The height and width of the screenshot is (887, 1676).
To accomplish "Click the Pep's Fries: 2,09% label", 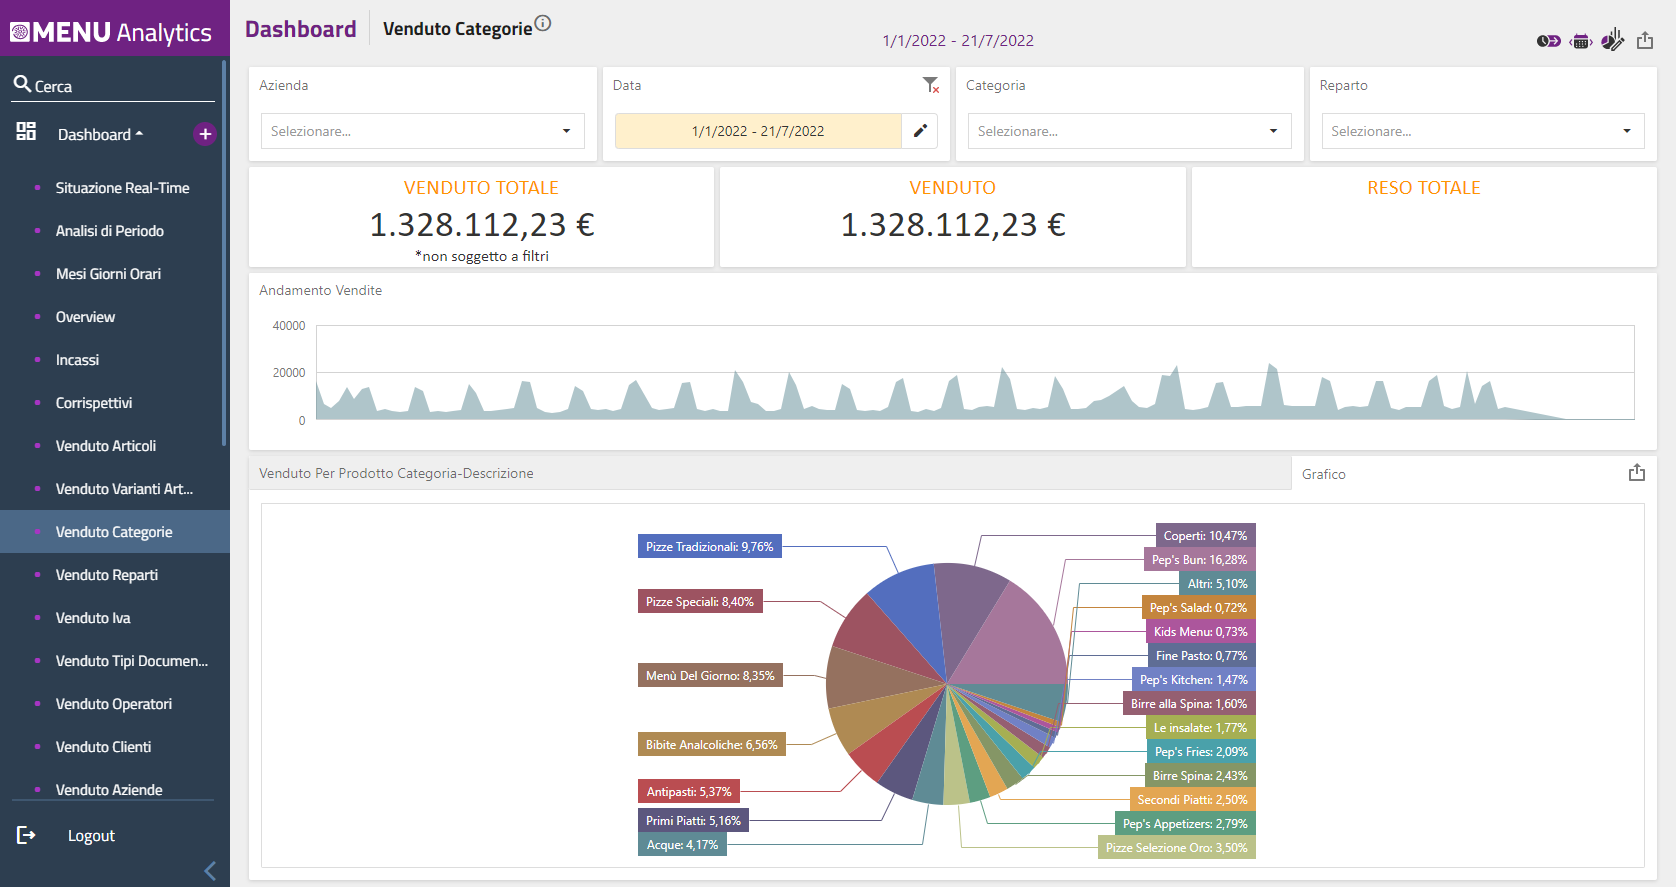I will click(x=1201, y=751).
